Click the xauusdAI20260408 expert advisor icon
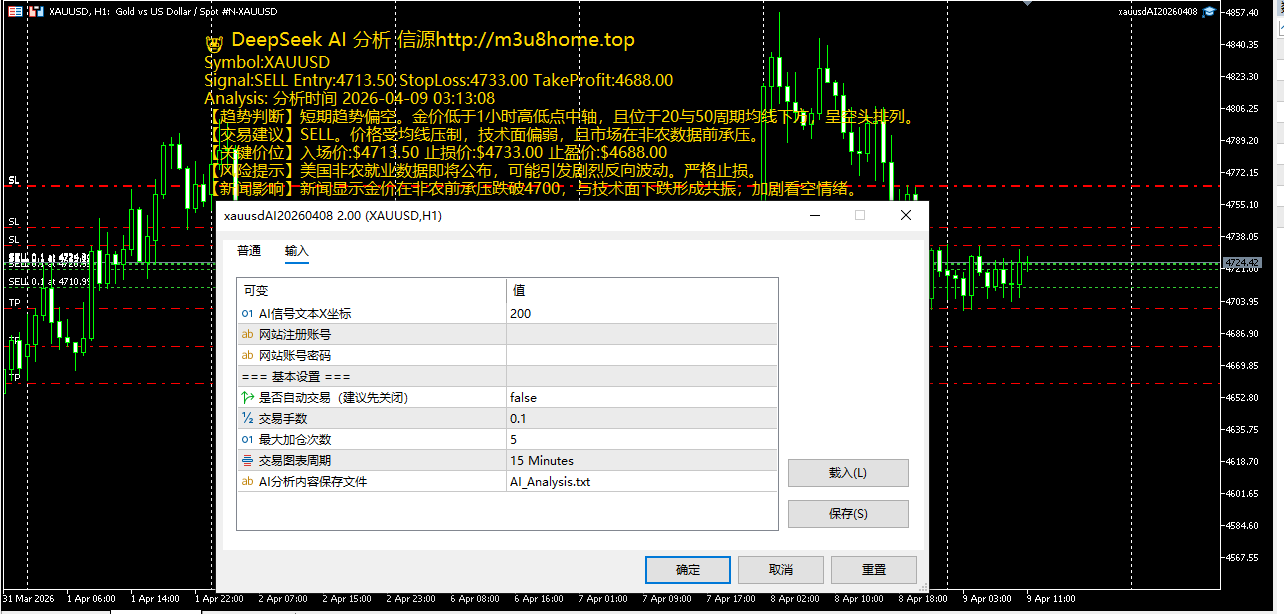 [1209, 11]
